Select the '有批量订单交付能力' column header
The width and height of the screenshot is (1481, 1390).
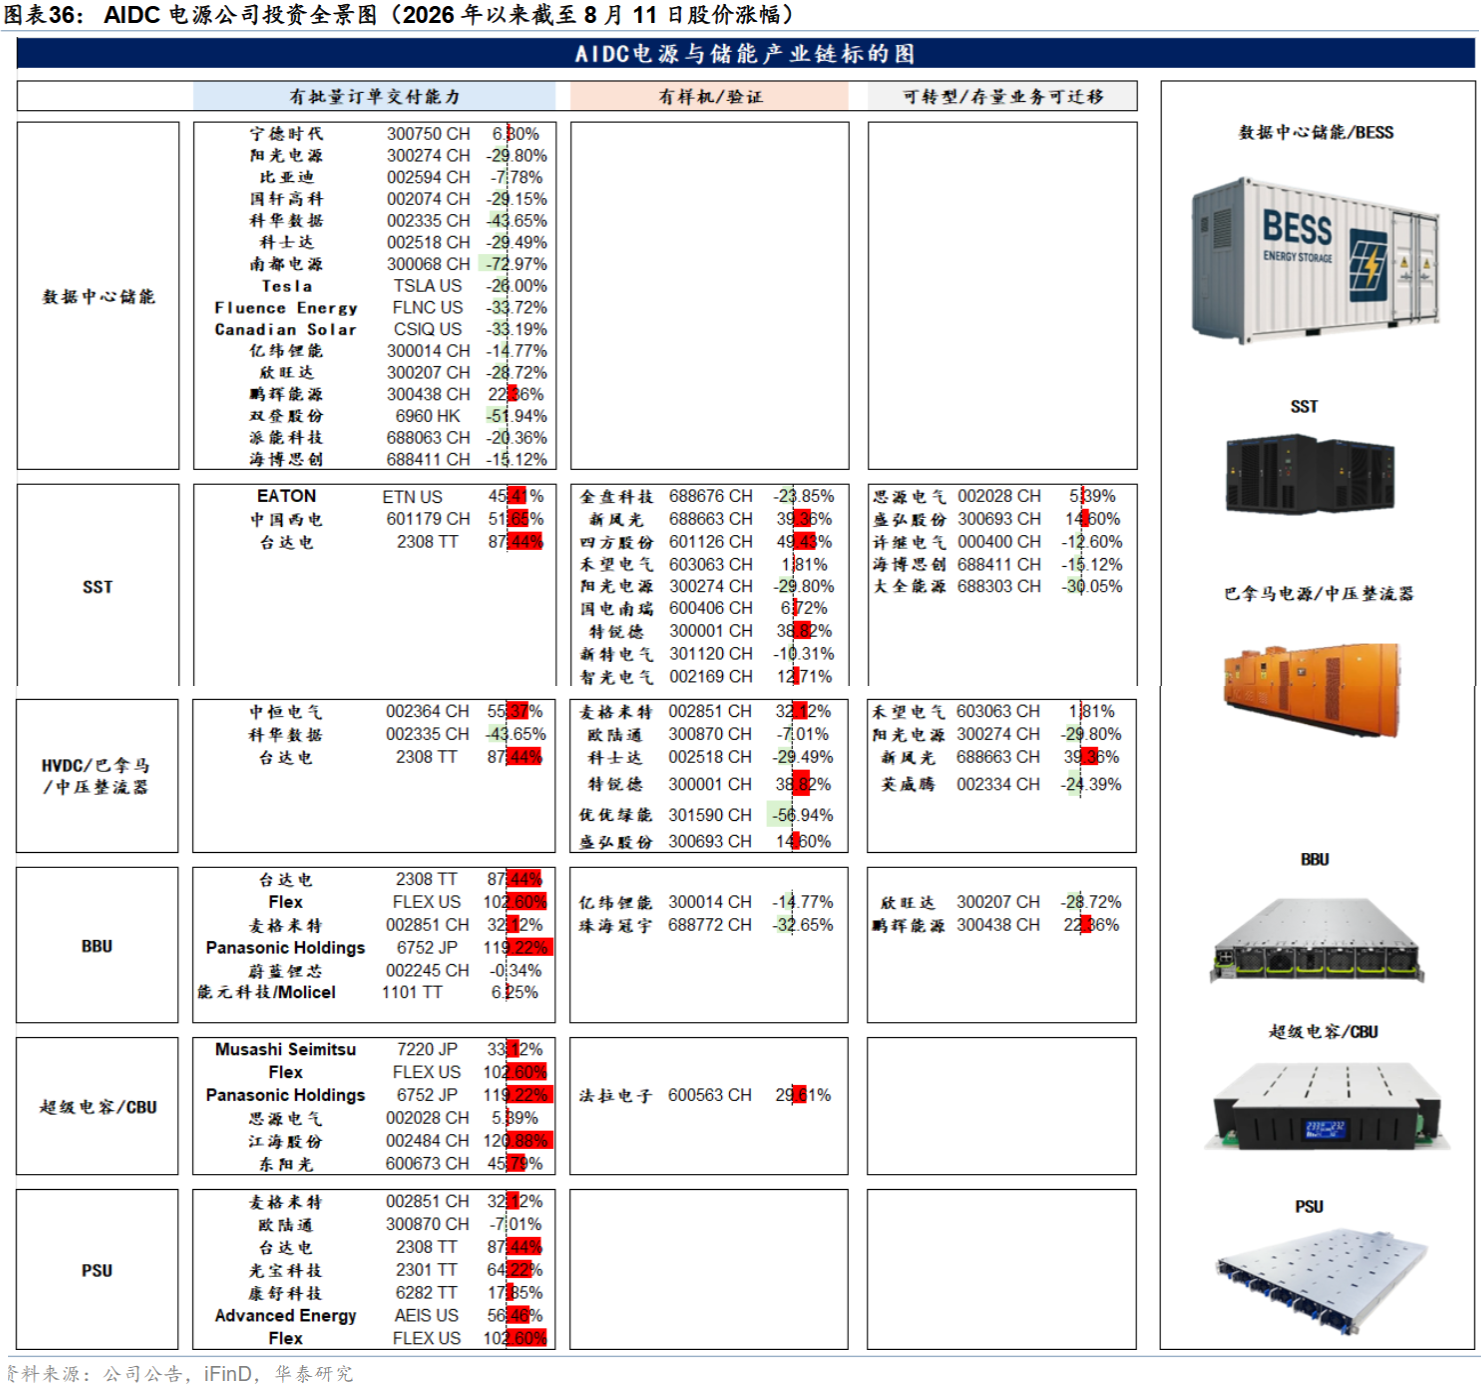(x=375, y=97)
